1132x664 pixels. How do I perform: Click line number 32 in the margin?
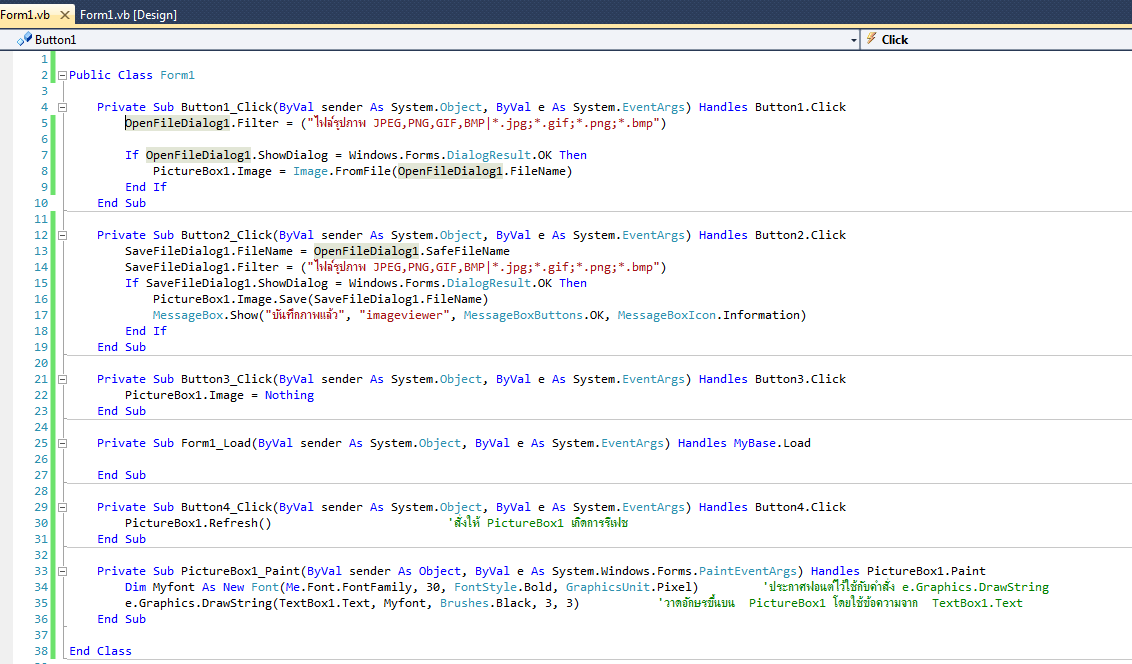click(x=41, y=555)
